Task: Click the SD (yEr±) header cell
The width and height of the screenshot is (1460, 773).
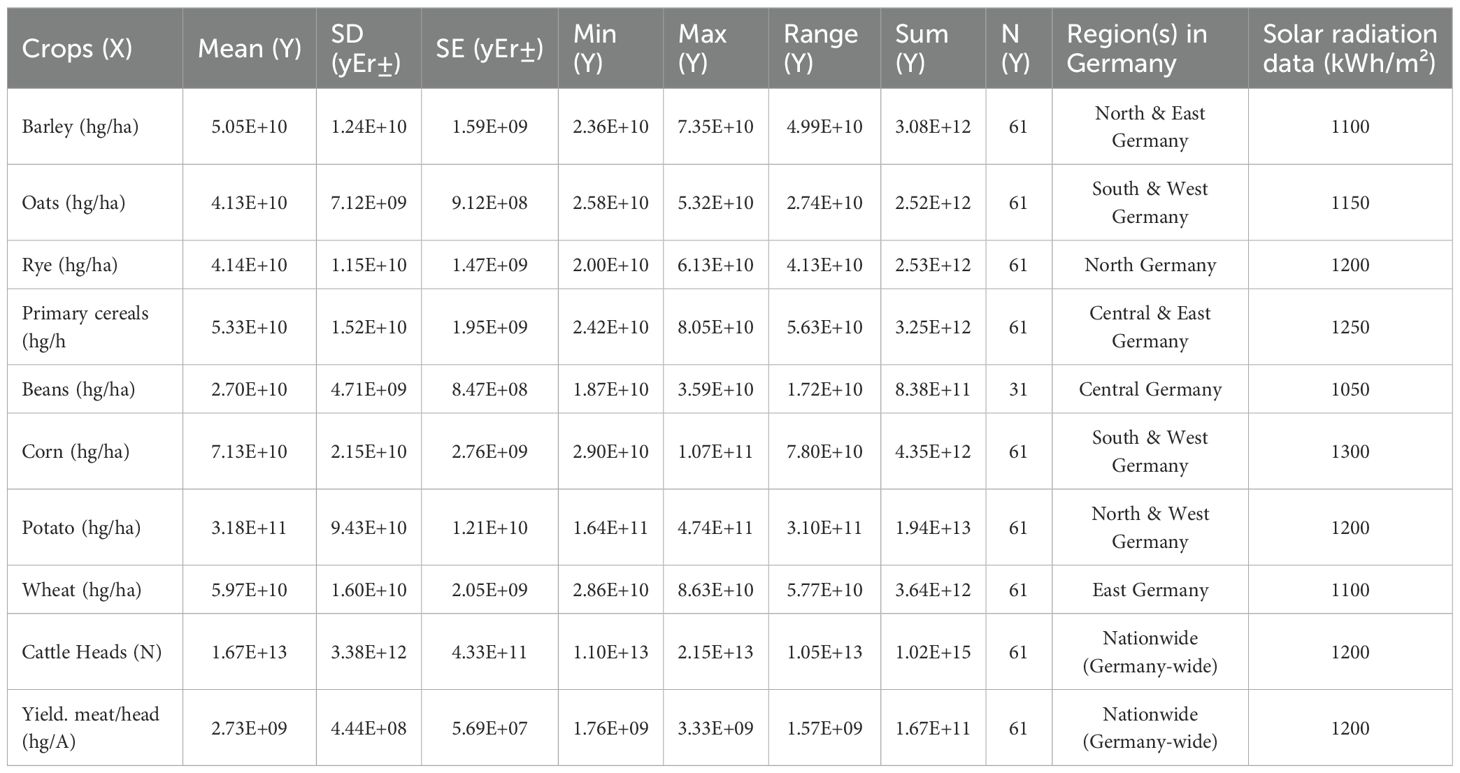Action: (x=366, y=48)
